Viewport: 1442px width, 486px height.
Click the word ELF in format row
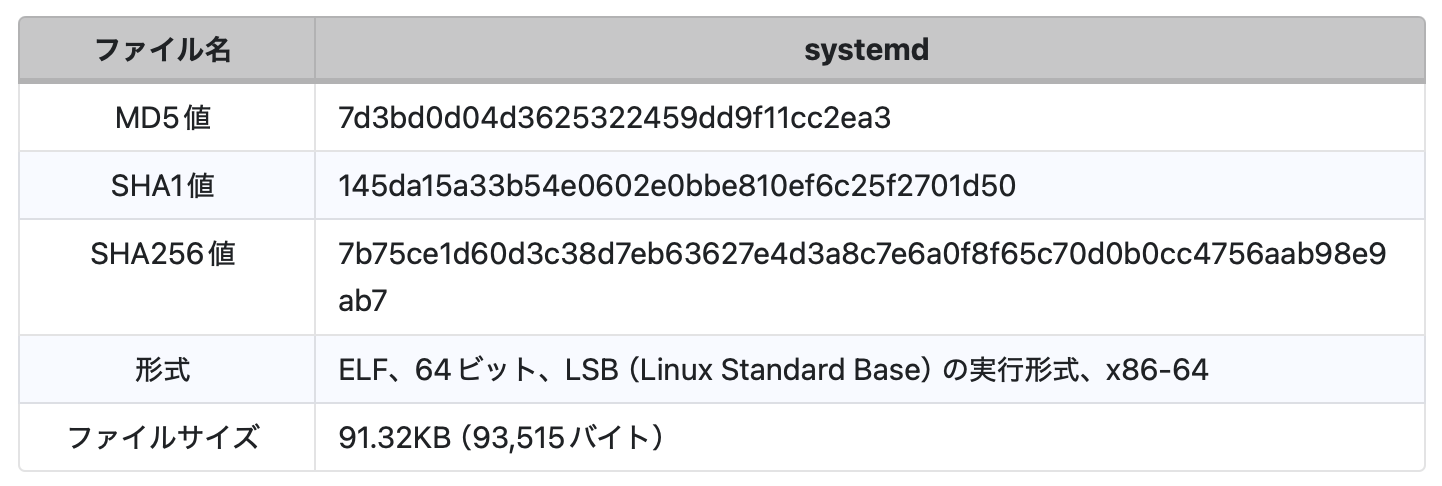pos(363,370)
